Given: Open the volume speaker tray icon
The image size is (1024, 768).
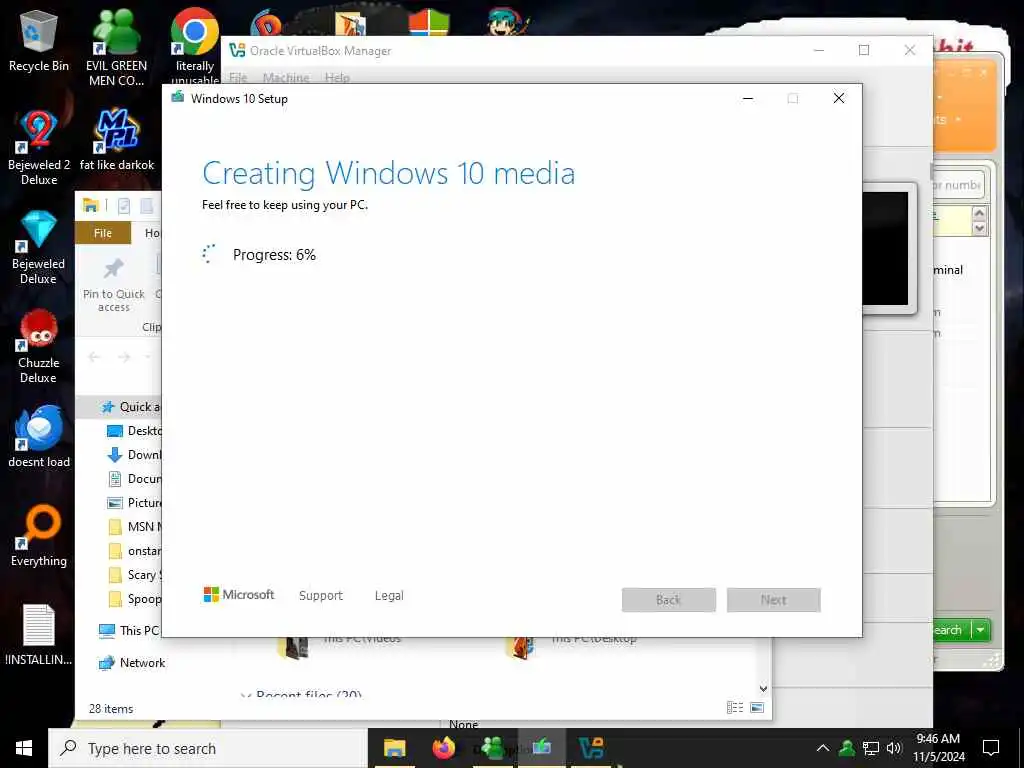Looking at the screenshot, I should (x=894, y=748).
